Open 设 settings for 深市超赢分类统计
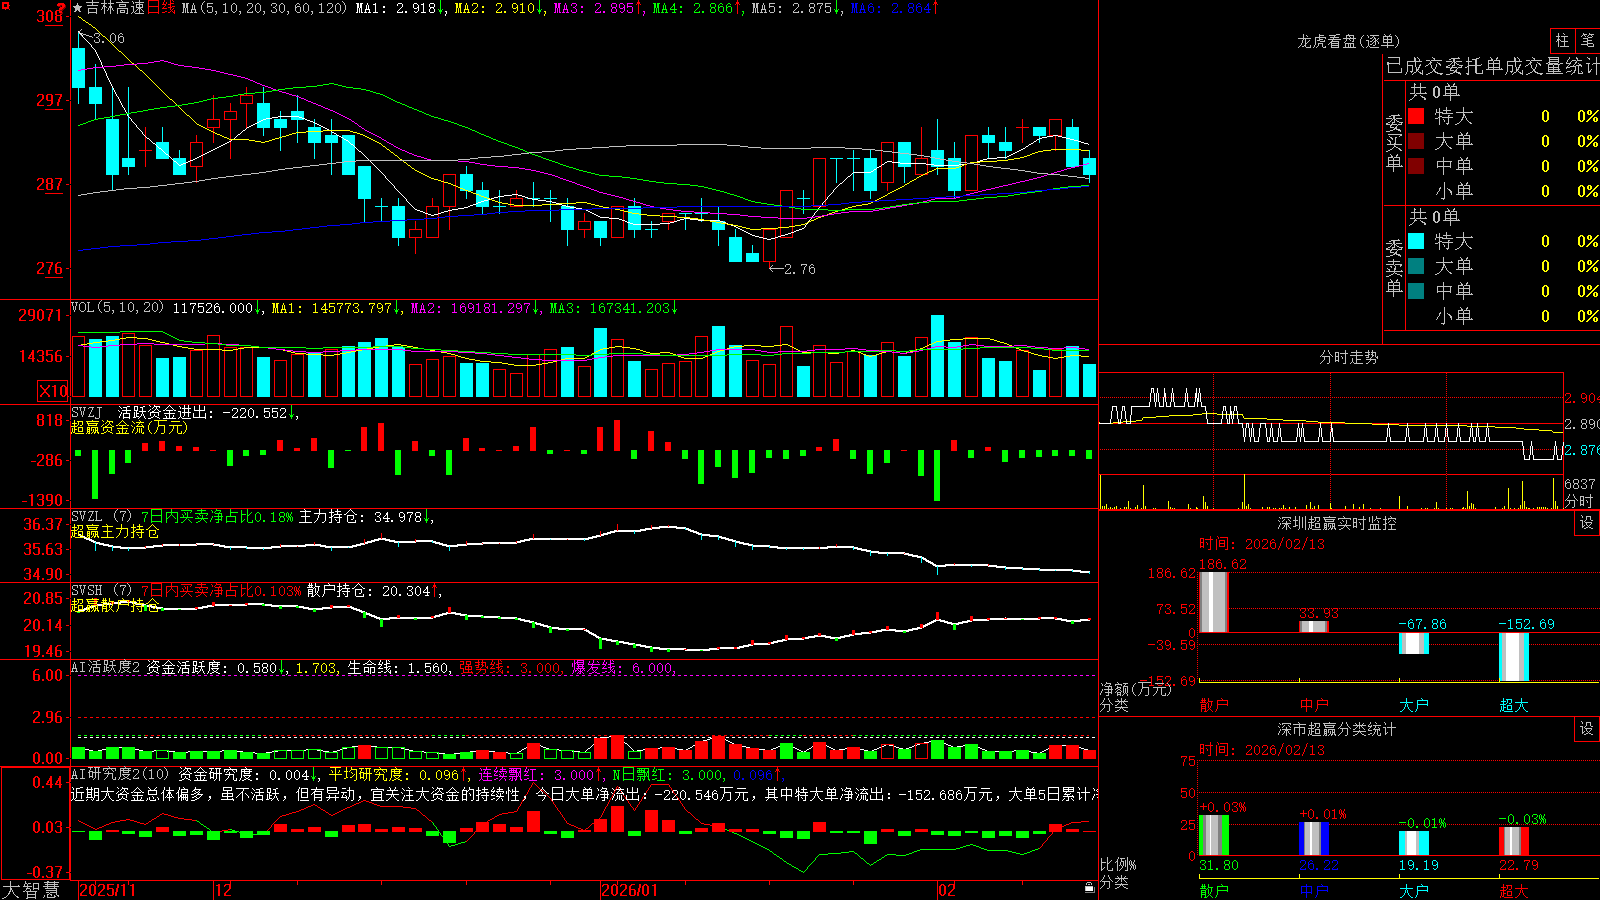The image size is (1600, 900). click(1587, 729)
